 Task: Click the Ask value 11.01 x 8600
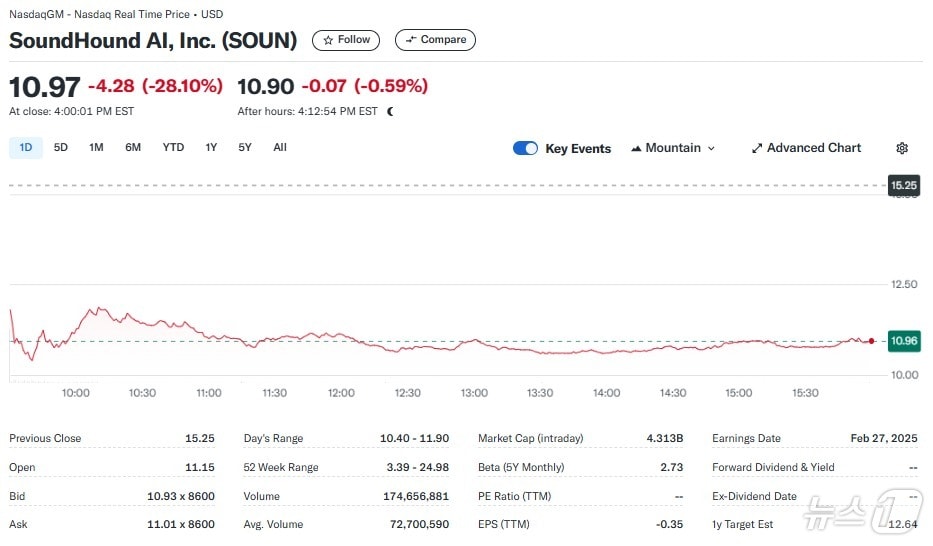click(181, 525)
